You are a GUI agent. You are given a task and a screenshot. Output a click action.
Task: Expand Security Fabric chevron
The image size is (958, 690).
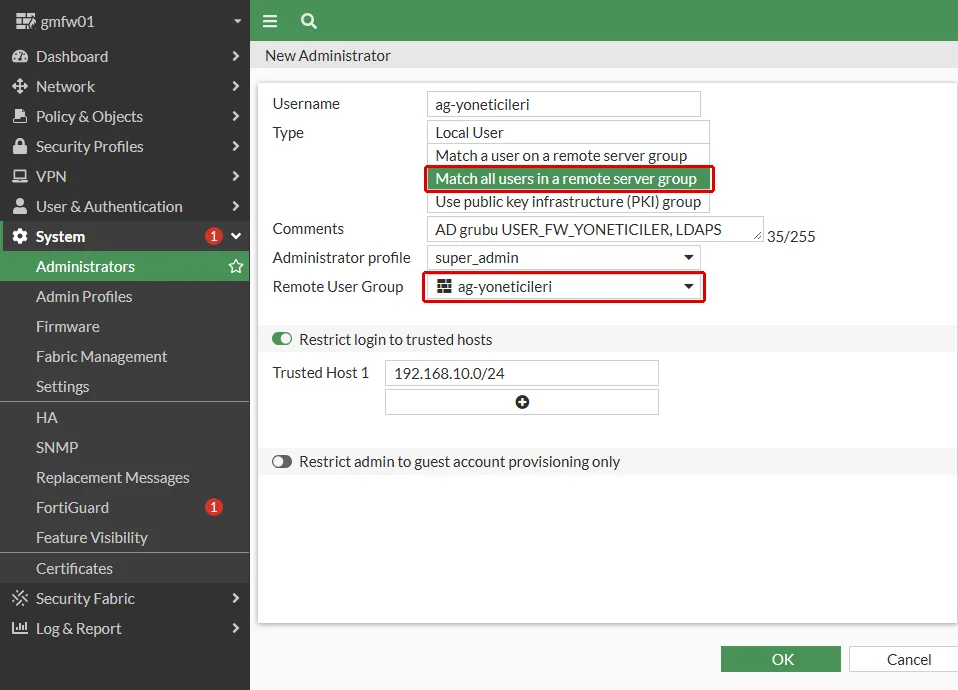coord(236,598)
